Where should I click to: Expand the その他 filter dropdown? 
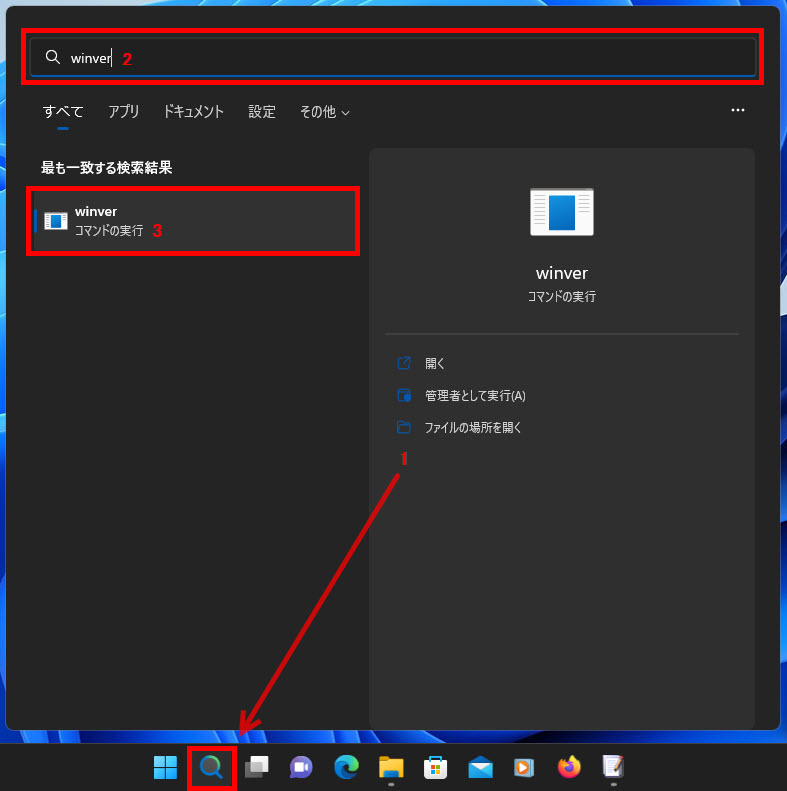point(324,112)
